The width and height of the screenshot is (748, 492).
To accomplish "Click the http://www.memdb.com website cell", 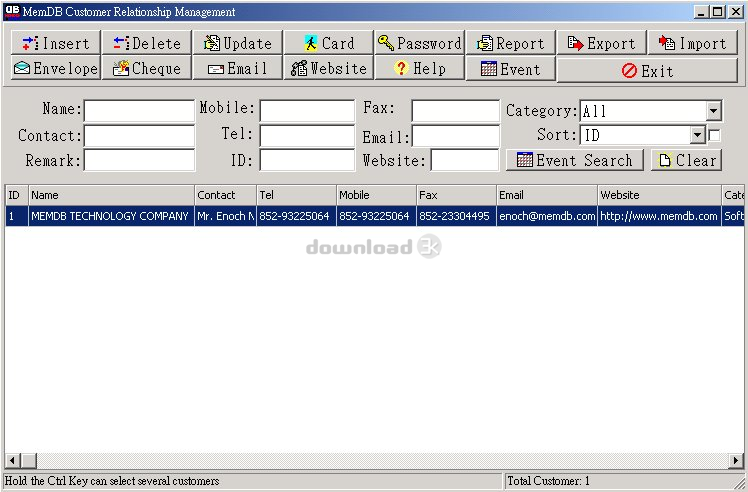I will [659, 216].
